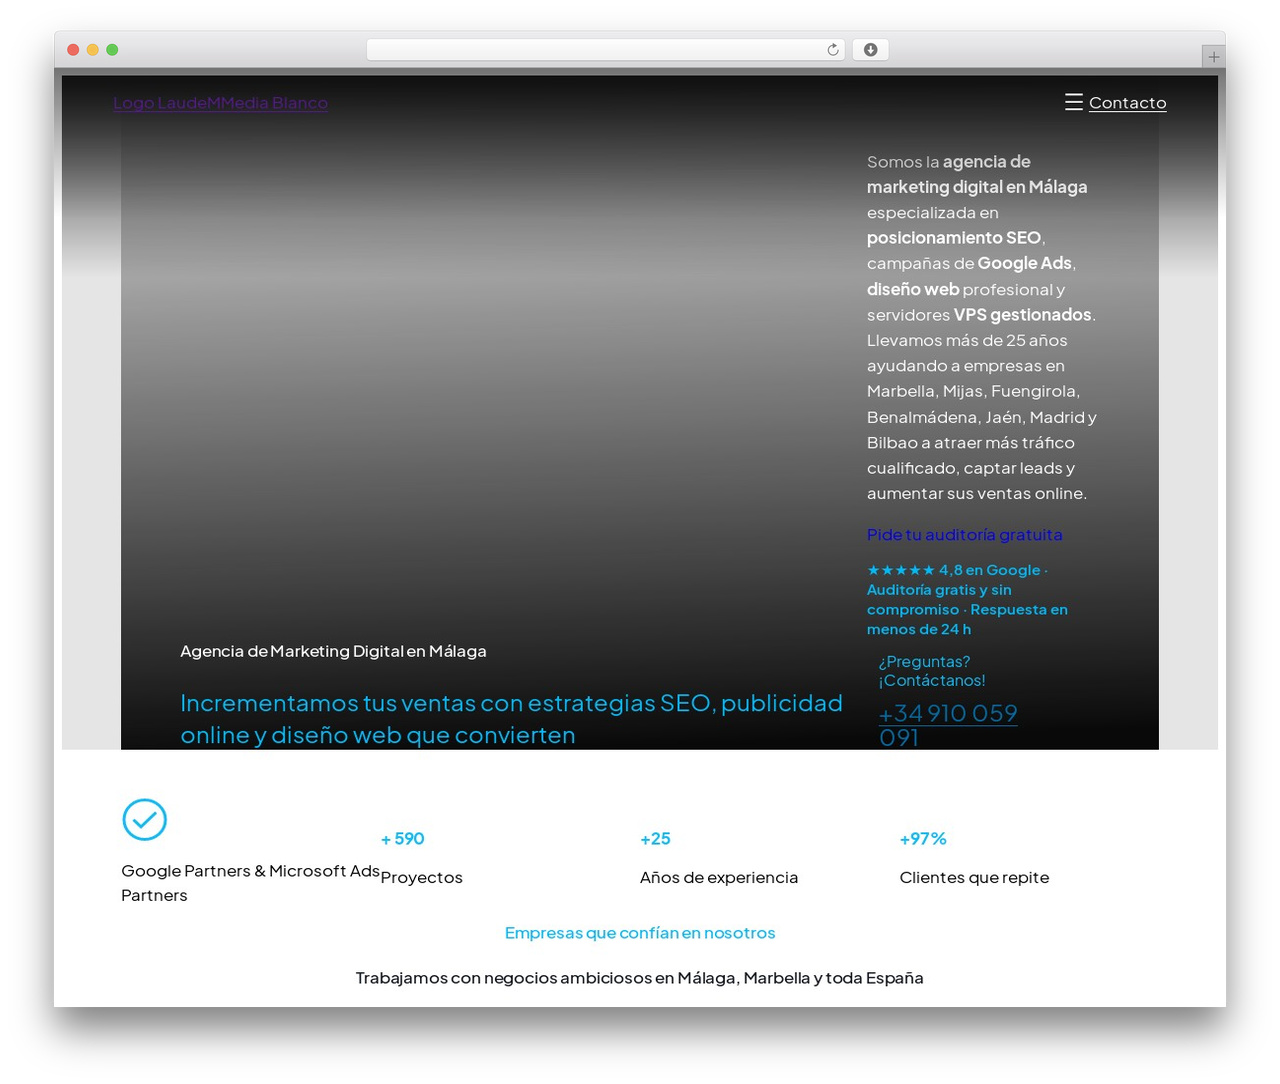Image resolution: width=1280 pixels, height=1084 pixels.
Task: Click the blue checkmark badge icon
Action: tap(144, 820)
